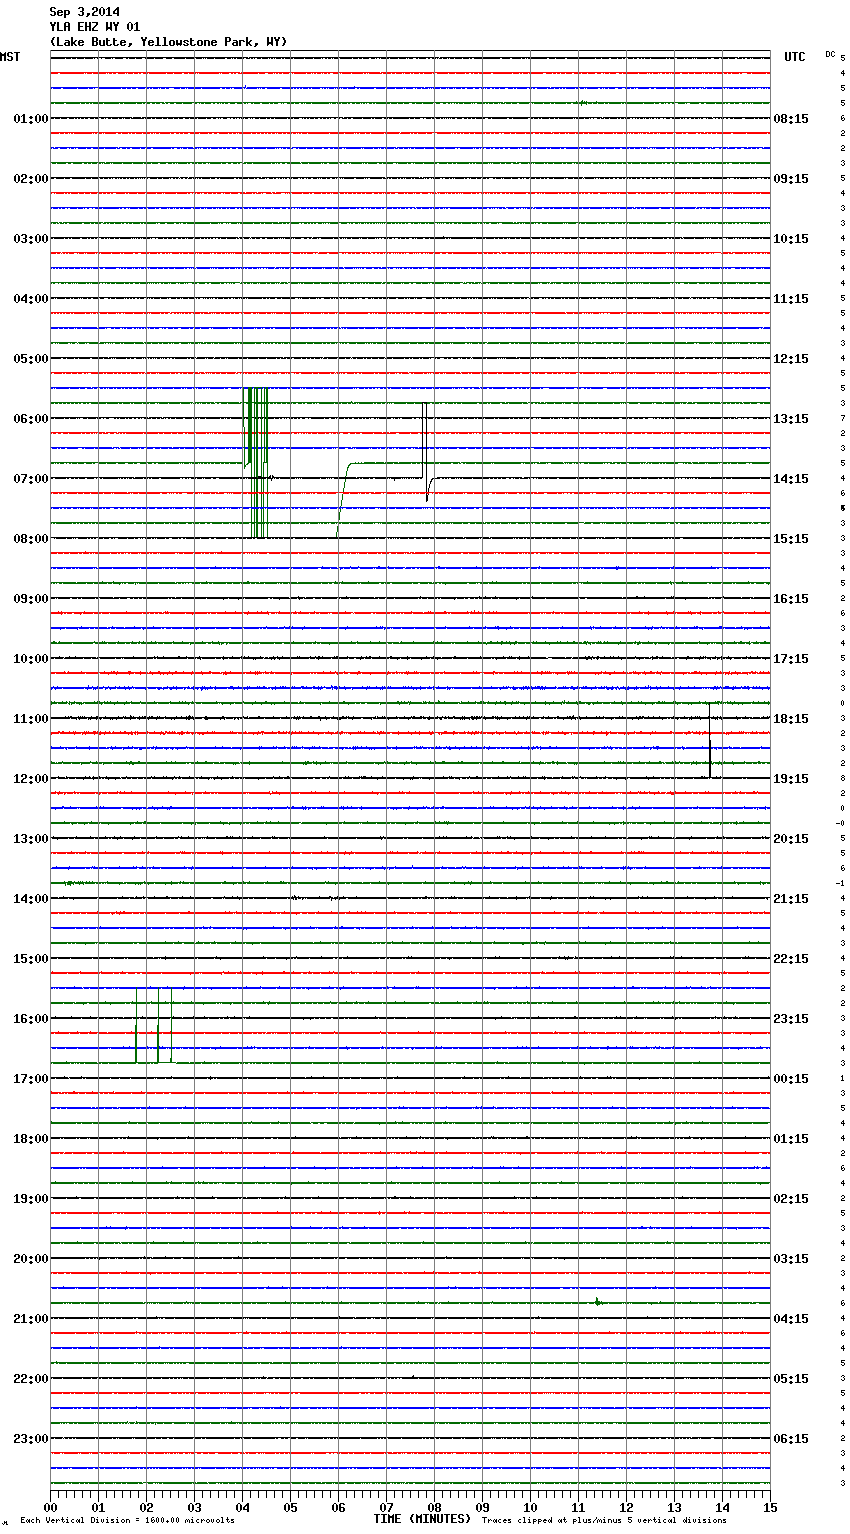
Task: Select the 13:00 MST row label
Action: point(31,839)
